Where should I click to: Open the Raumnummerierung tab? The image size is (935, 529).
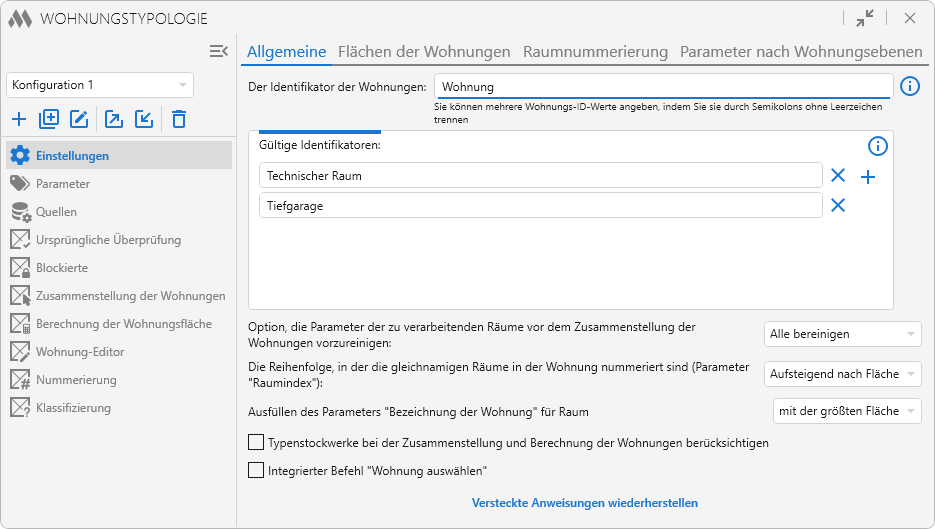pos(595,52)
